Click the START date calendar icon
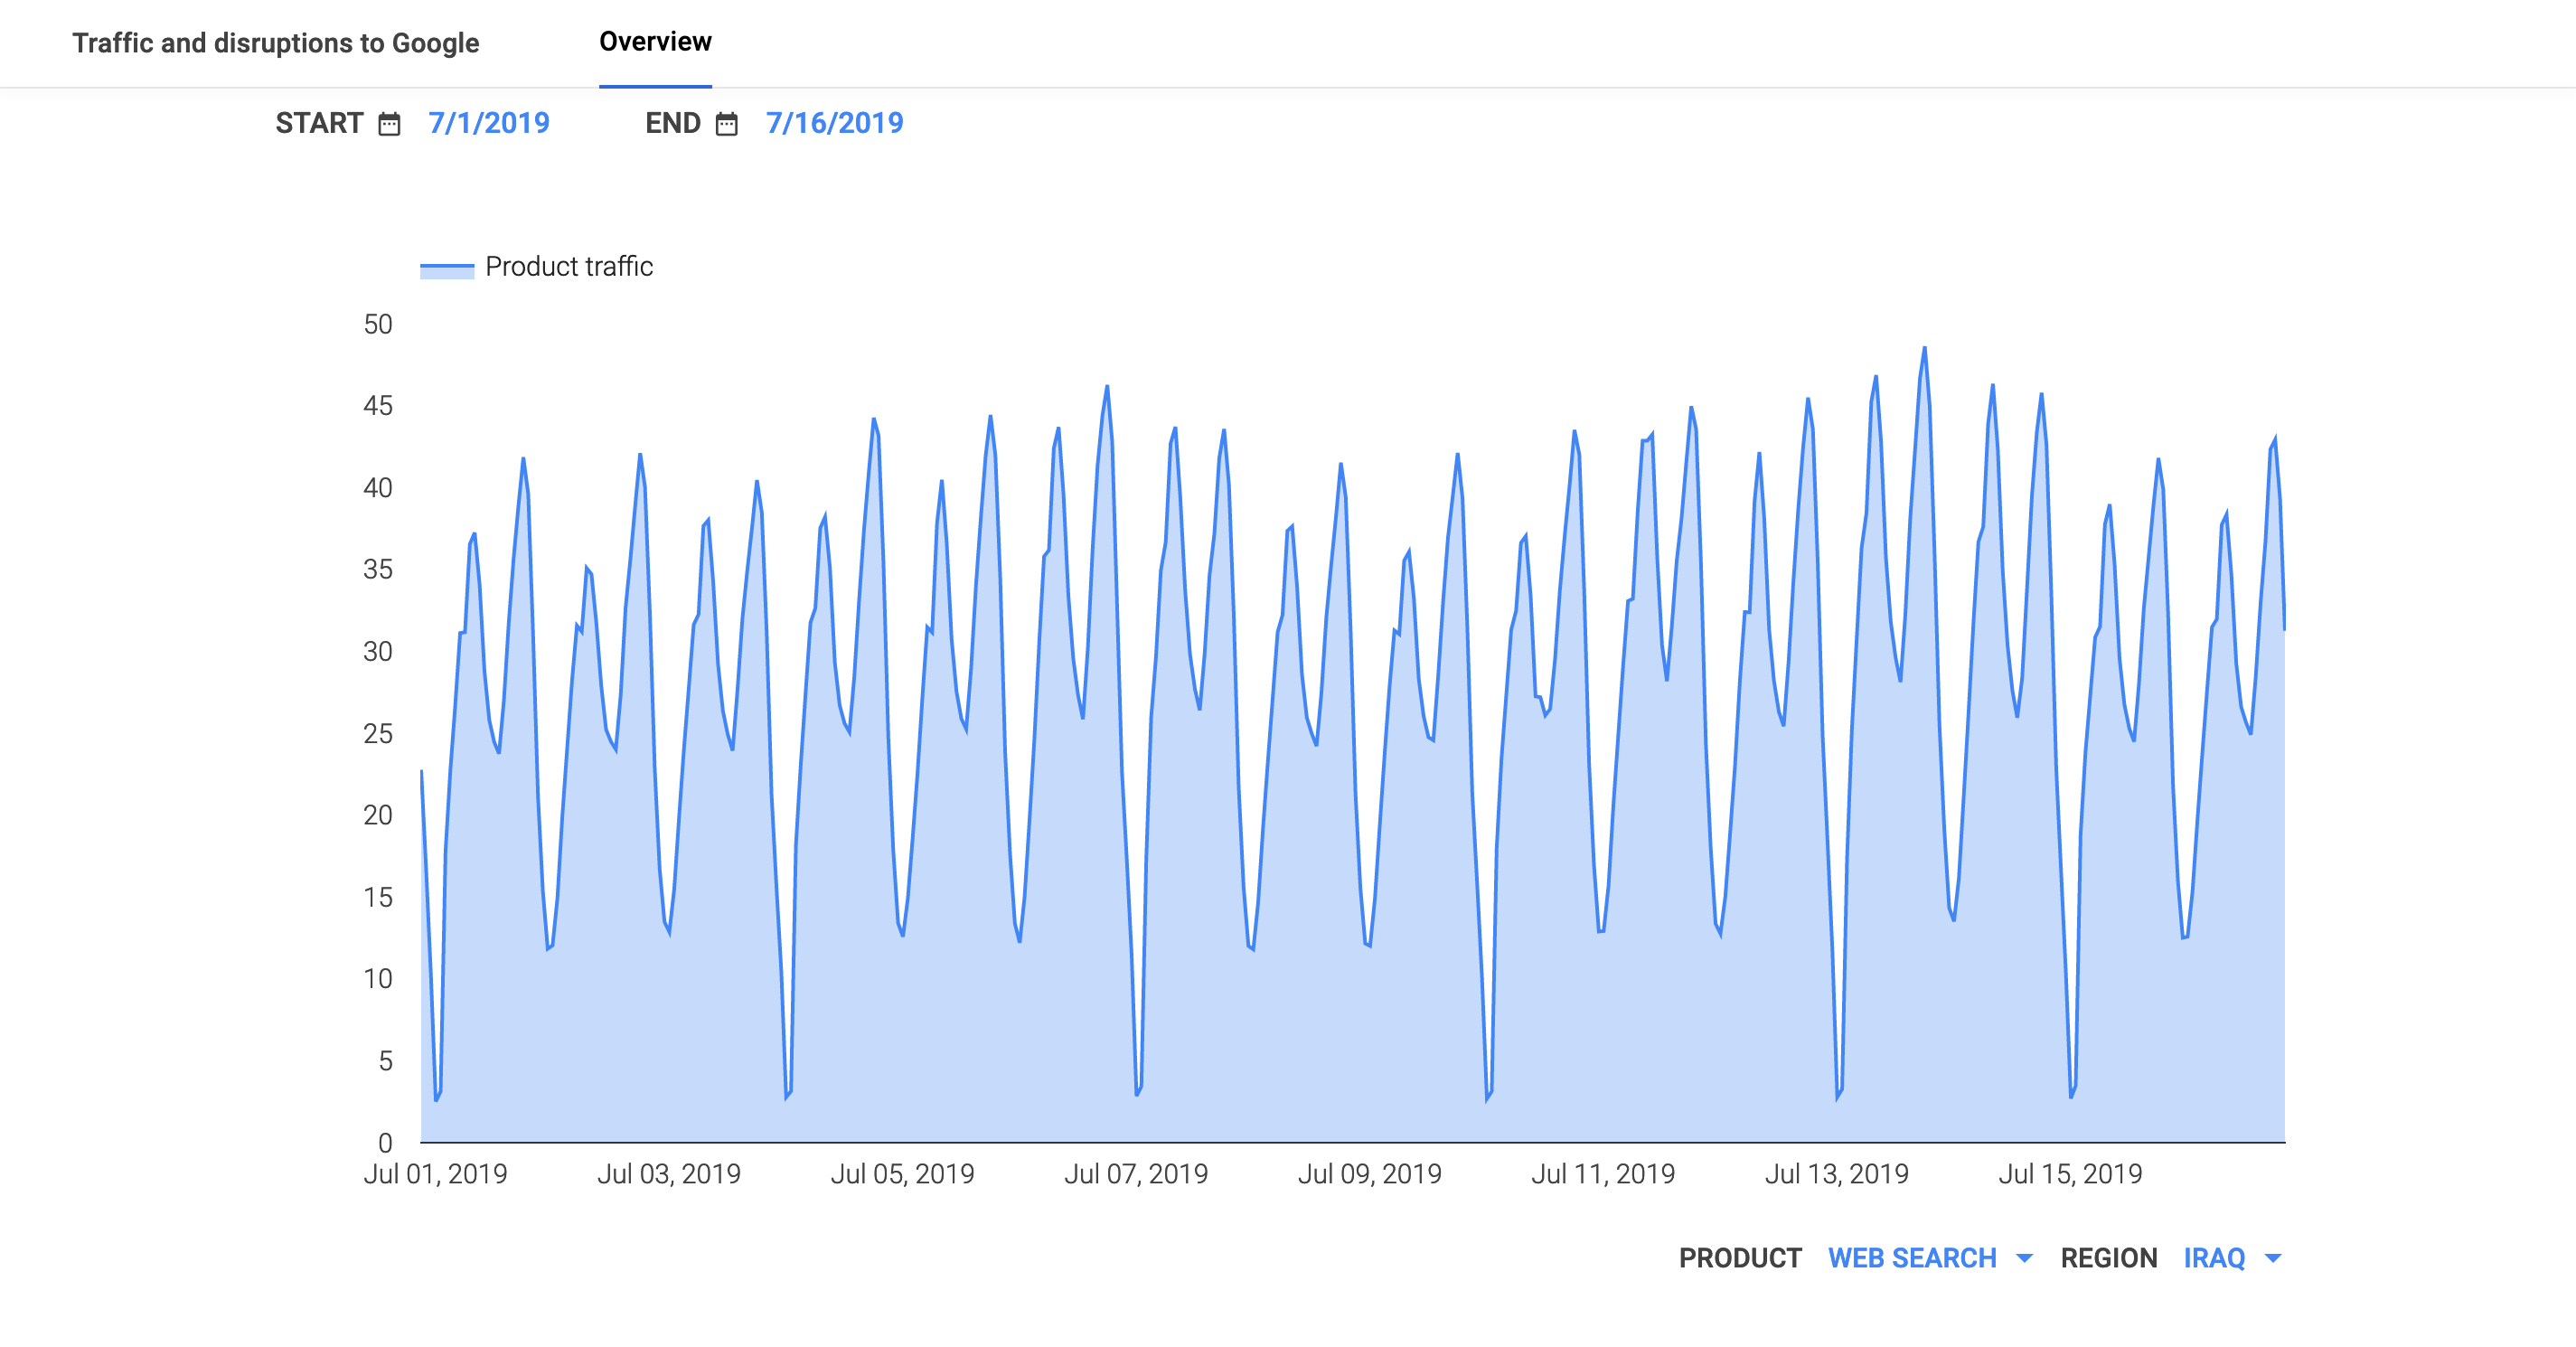2576x1347 pixels. (389, 124)
